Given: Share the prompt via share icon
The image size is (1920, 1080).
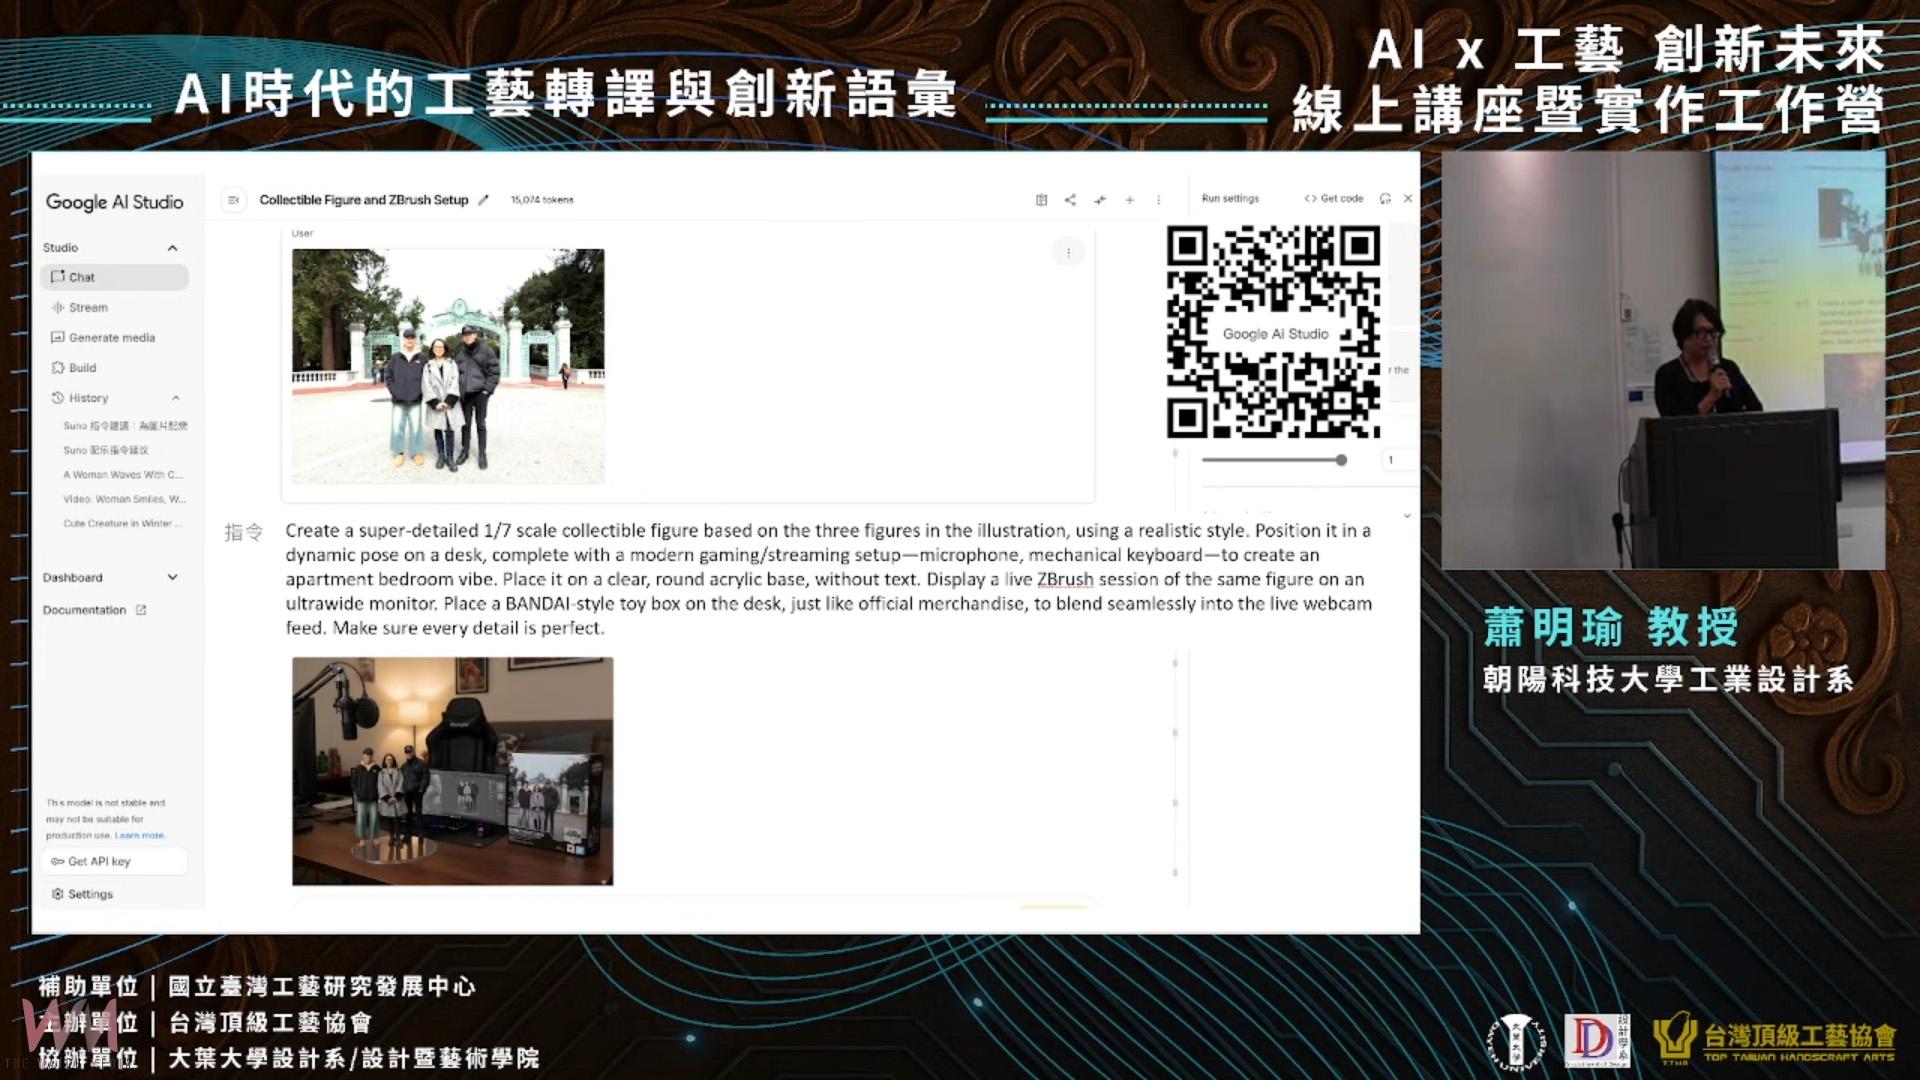Looking at the screenshot, I should pos(1070,200).
